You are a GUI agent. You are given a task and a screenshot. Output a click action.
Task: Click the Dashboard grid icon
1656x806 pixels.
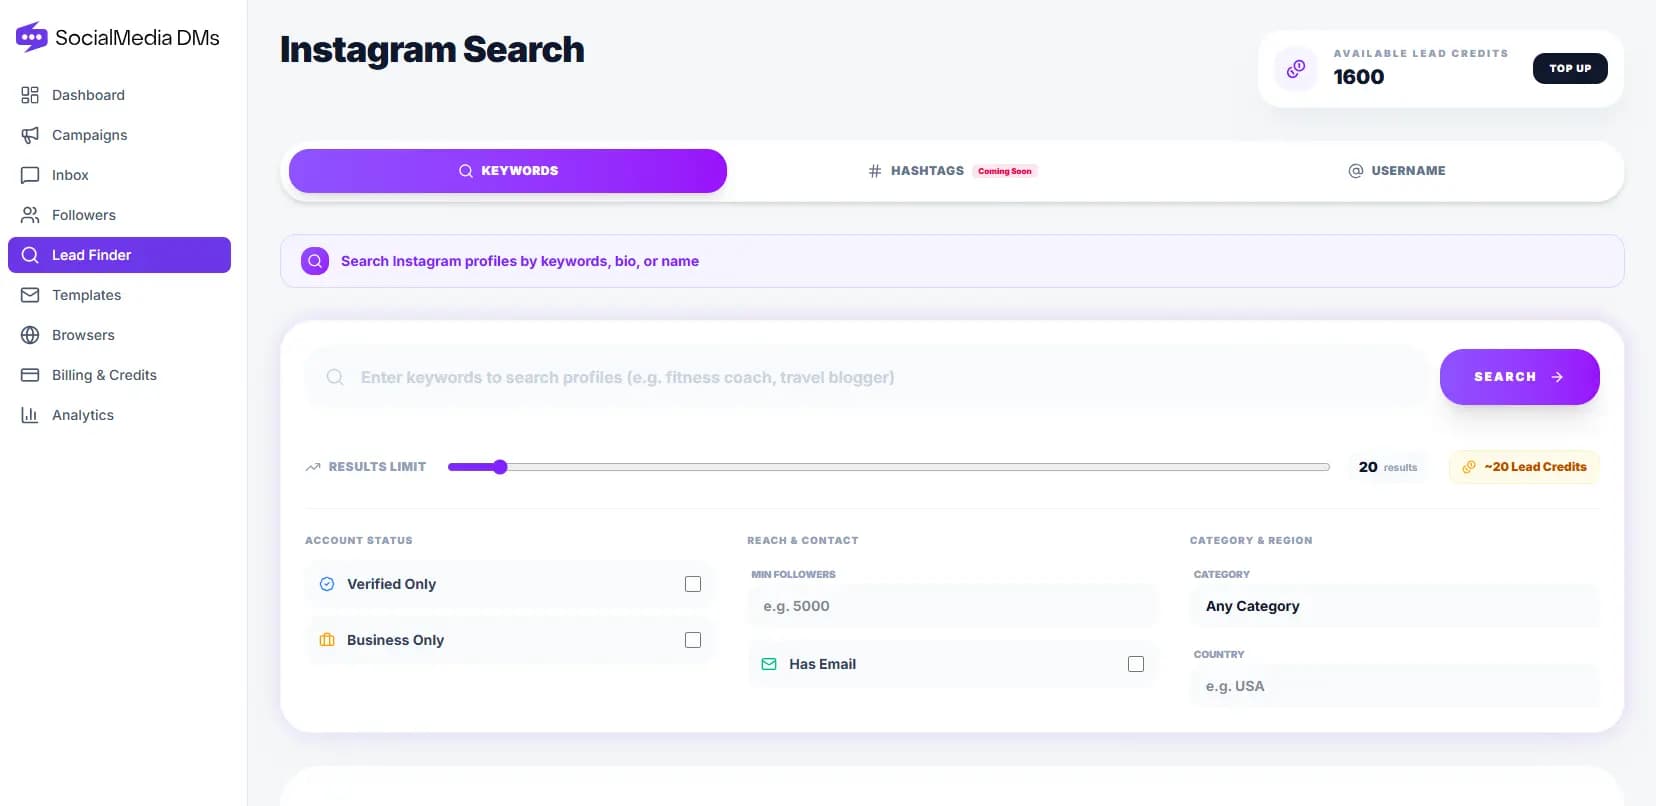tap(30, 95)
